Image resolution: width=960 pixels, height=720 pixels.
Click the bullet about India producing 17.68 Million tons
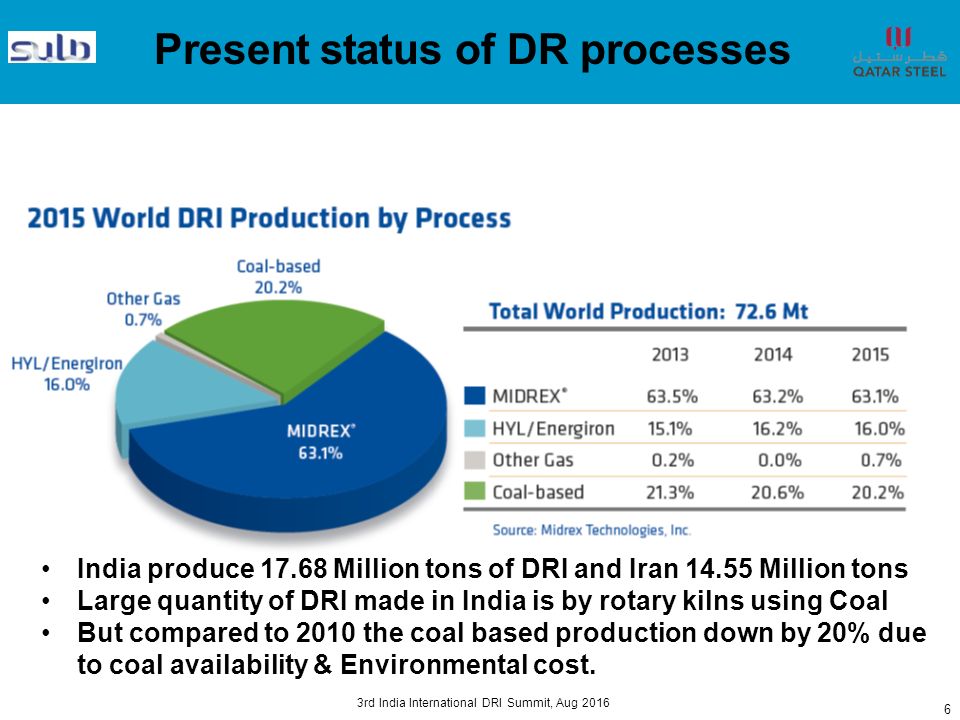[x=492, y=569]
